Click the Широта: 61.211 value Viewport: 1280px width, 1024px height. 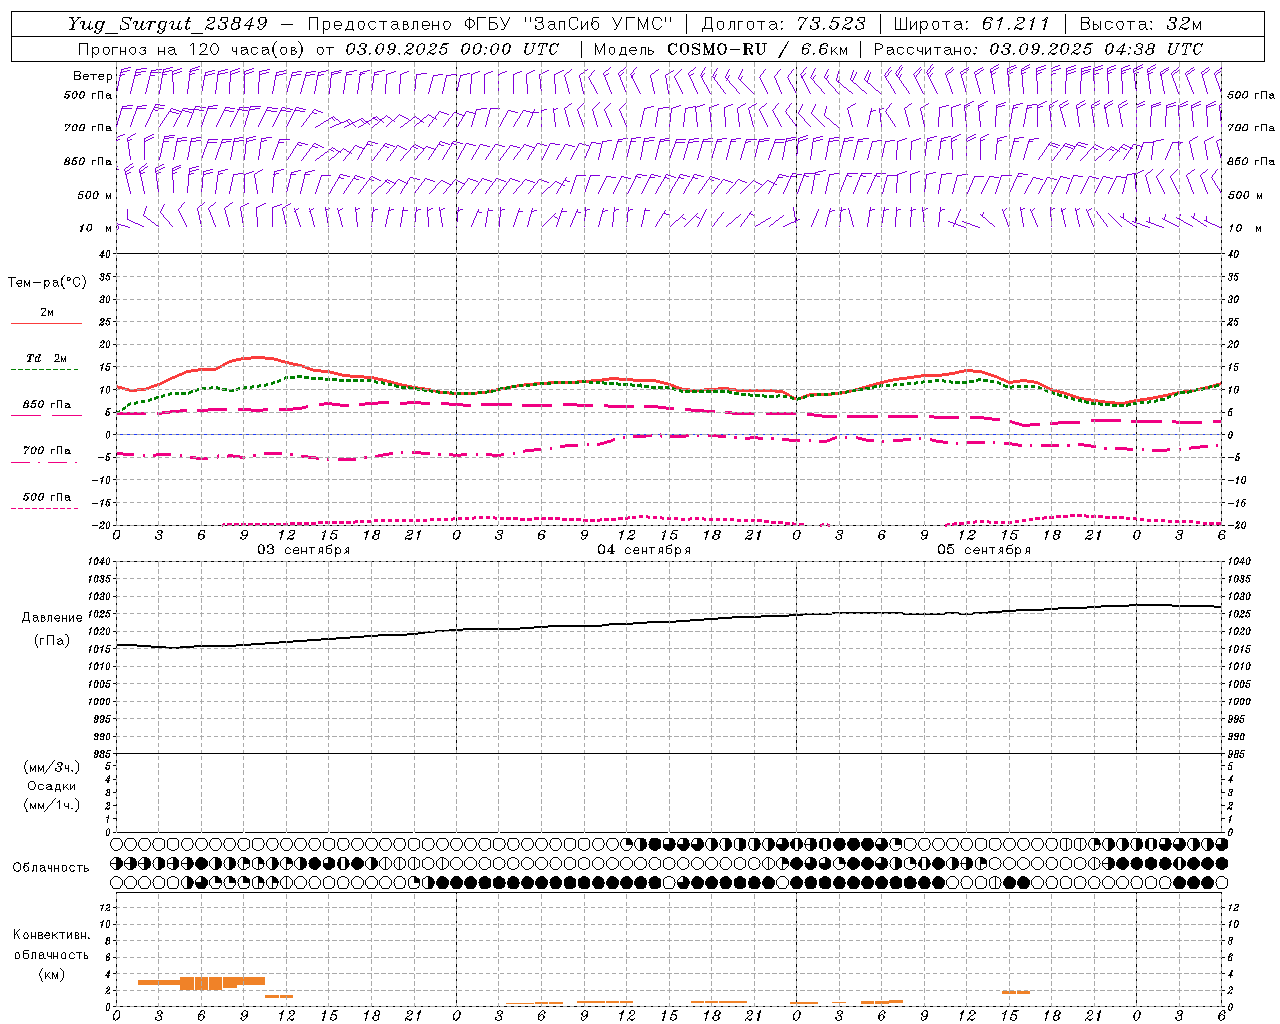pos(972,24)
